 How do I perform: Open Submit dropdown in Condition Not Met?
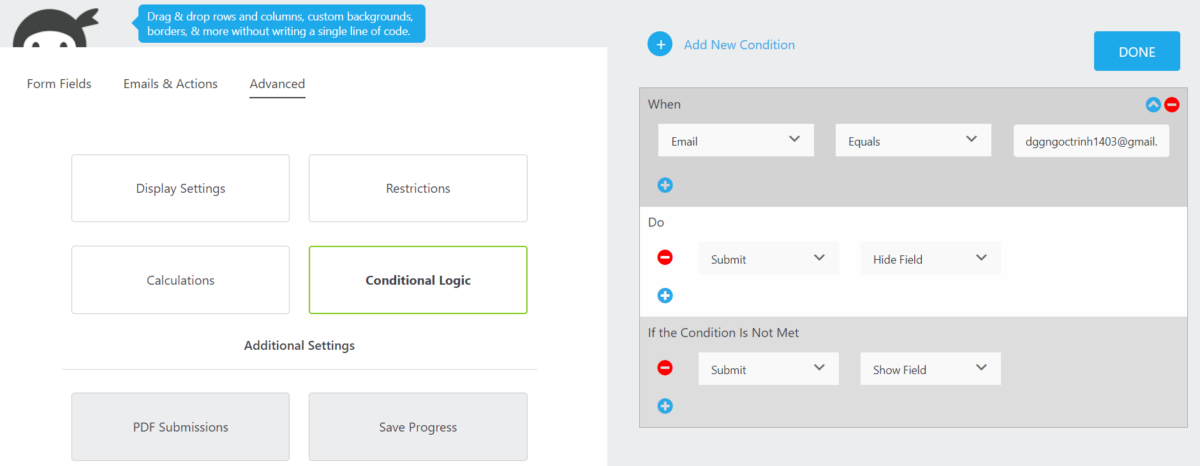[768, 368]
